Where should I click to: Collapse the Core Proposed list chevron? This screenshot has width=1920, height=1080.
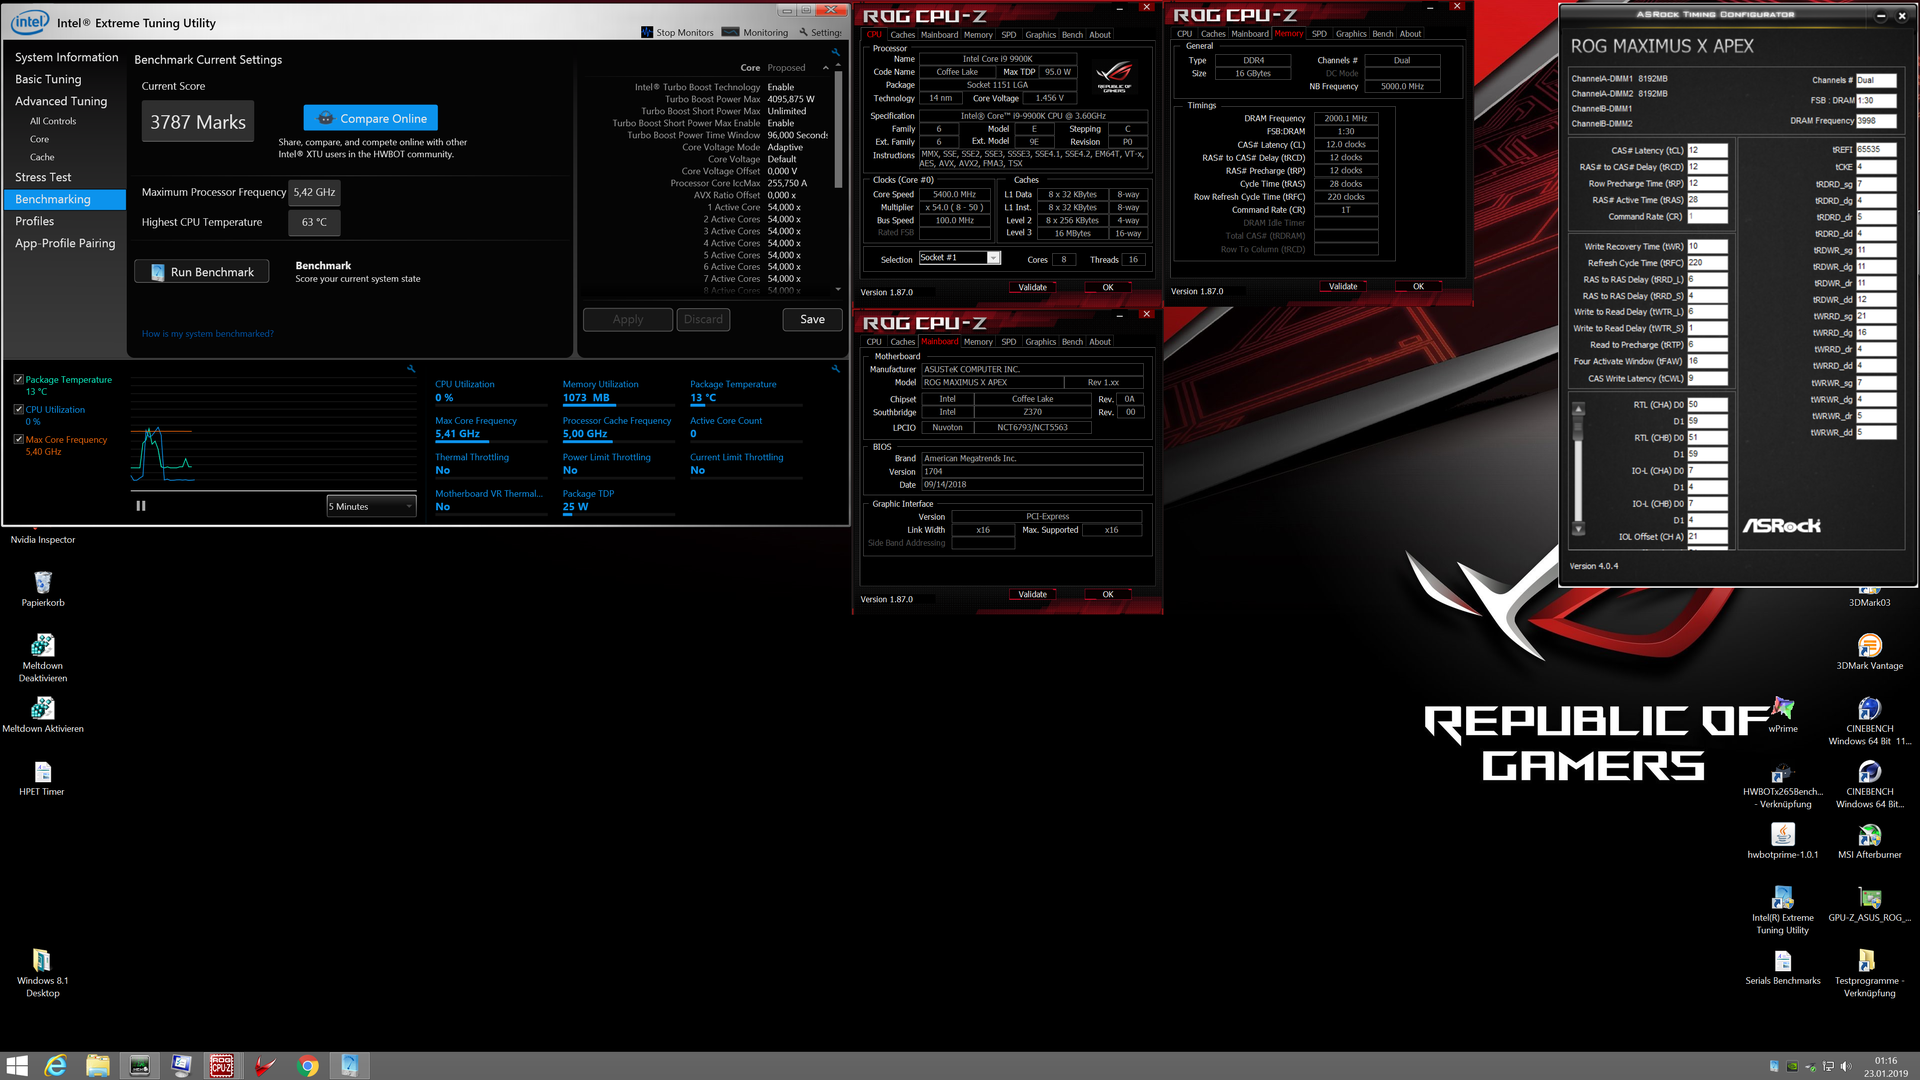click(825, 68)
